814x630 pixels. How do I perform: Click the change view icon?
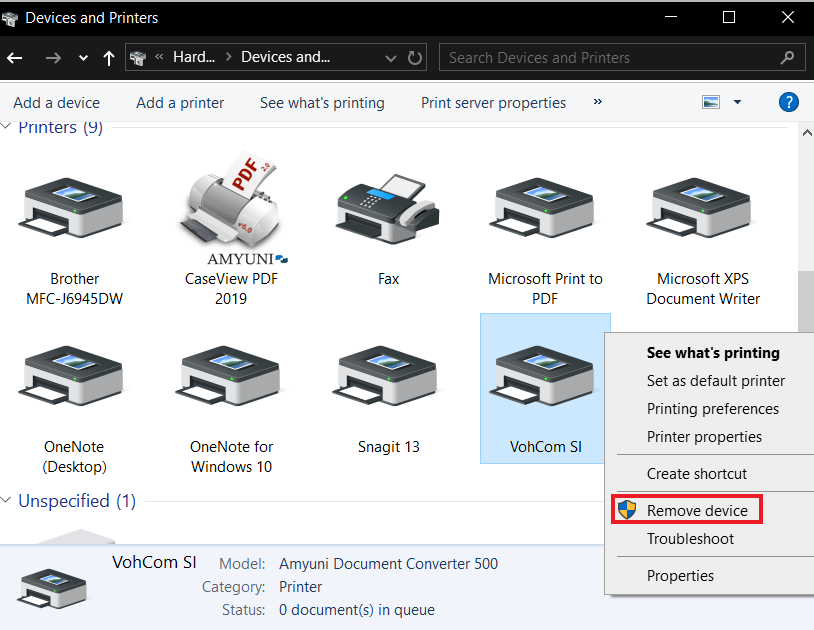711,102
